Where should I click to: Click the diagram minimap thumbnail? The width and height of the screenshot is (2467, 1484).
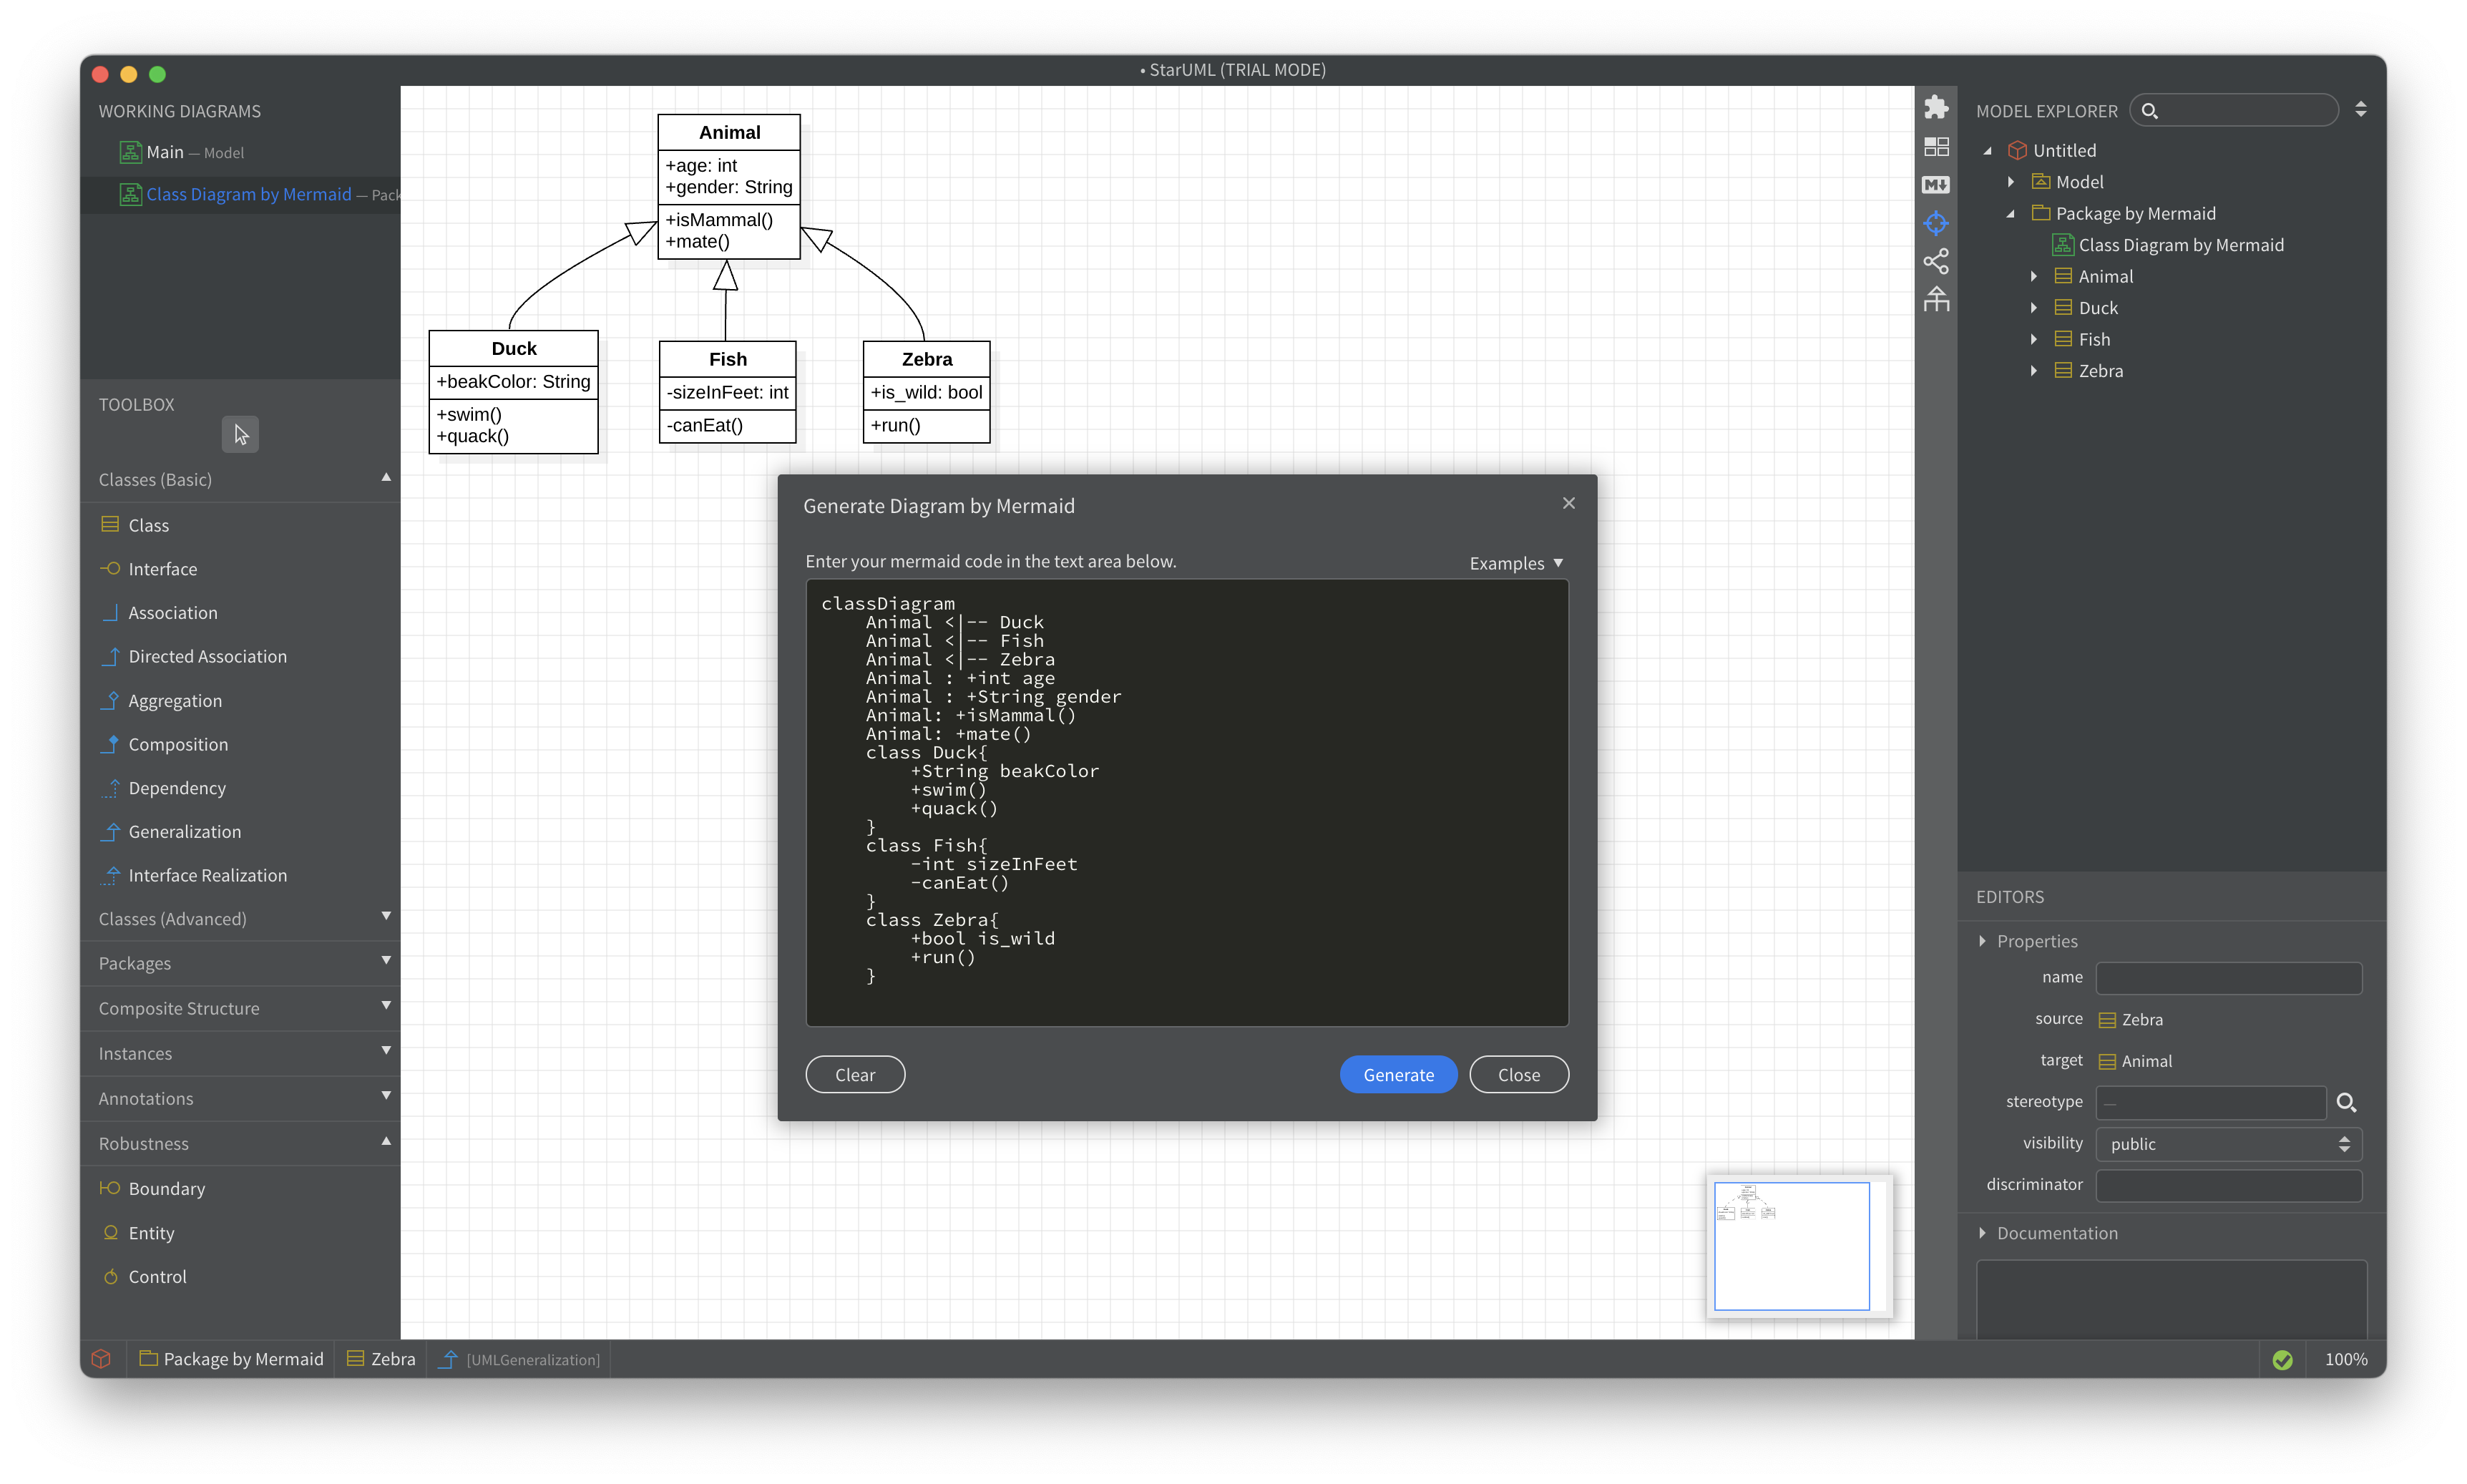click(1799, 1247)
